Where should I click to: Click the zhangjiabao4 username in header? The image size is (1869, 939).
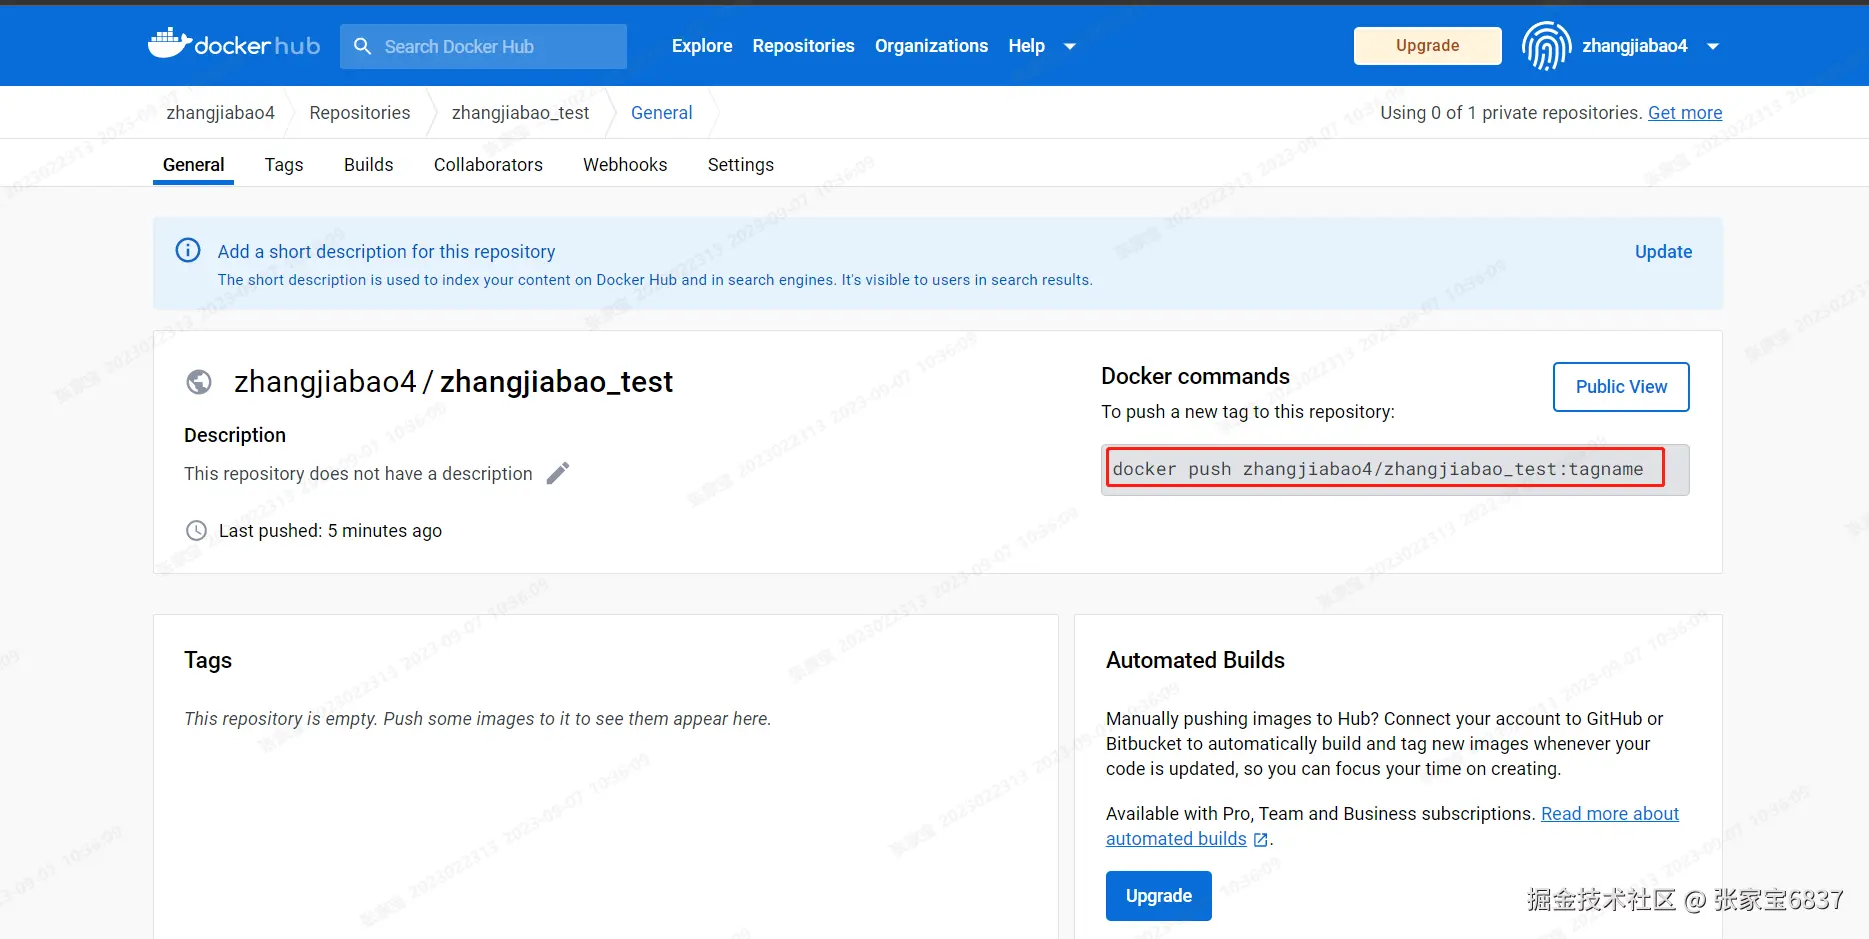[x=1634, y=46]
